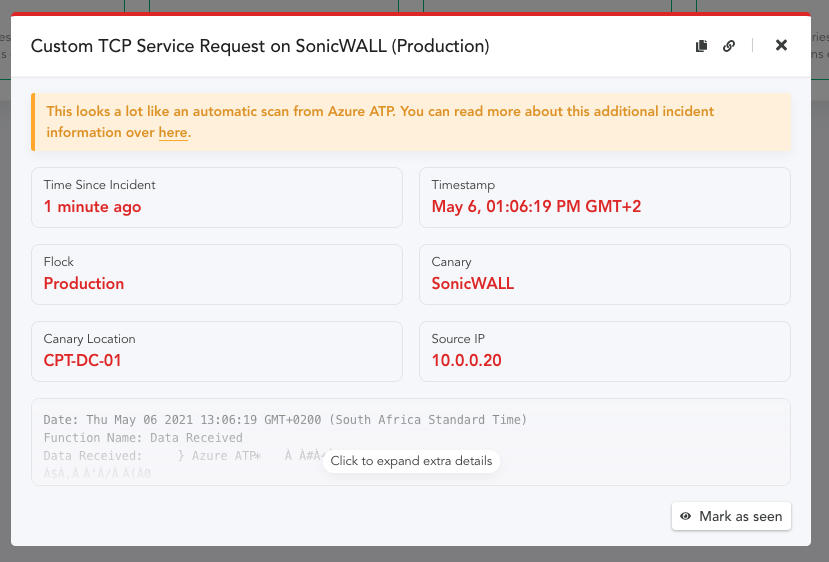The height and width of the screenshot is (562, 829).
Task: Click the Custom TCP Service Request title
Action: point(260,46)
